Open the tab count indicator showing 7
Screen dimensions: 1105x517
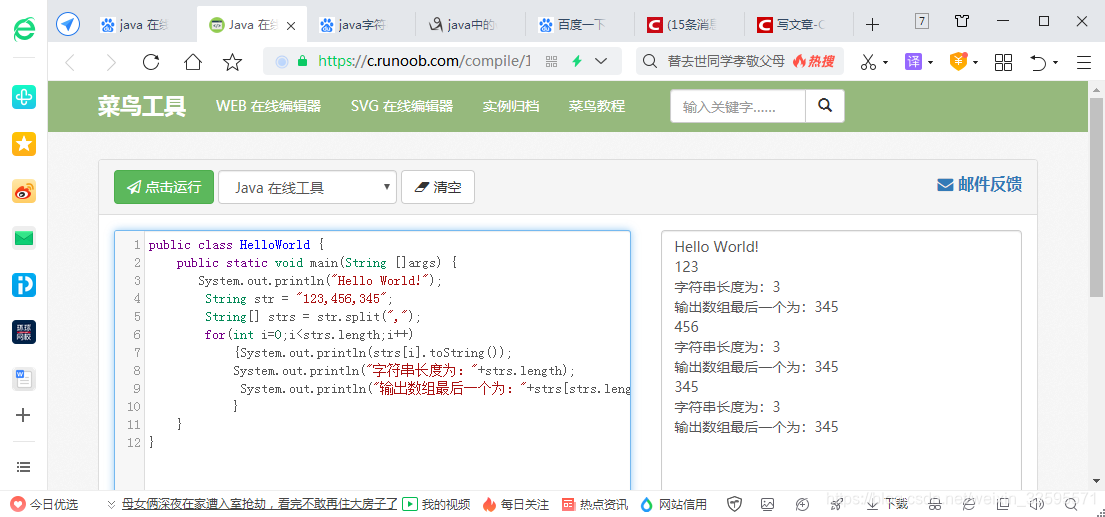coord(922,21)
